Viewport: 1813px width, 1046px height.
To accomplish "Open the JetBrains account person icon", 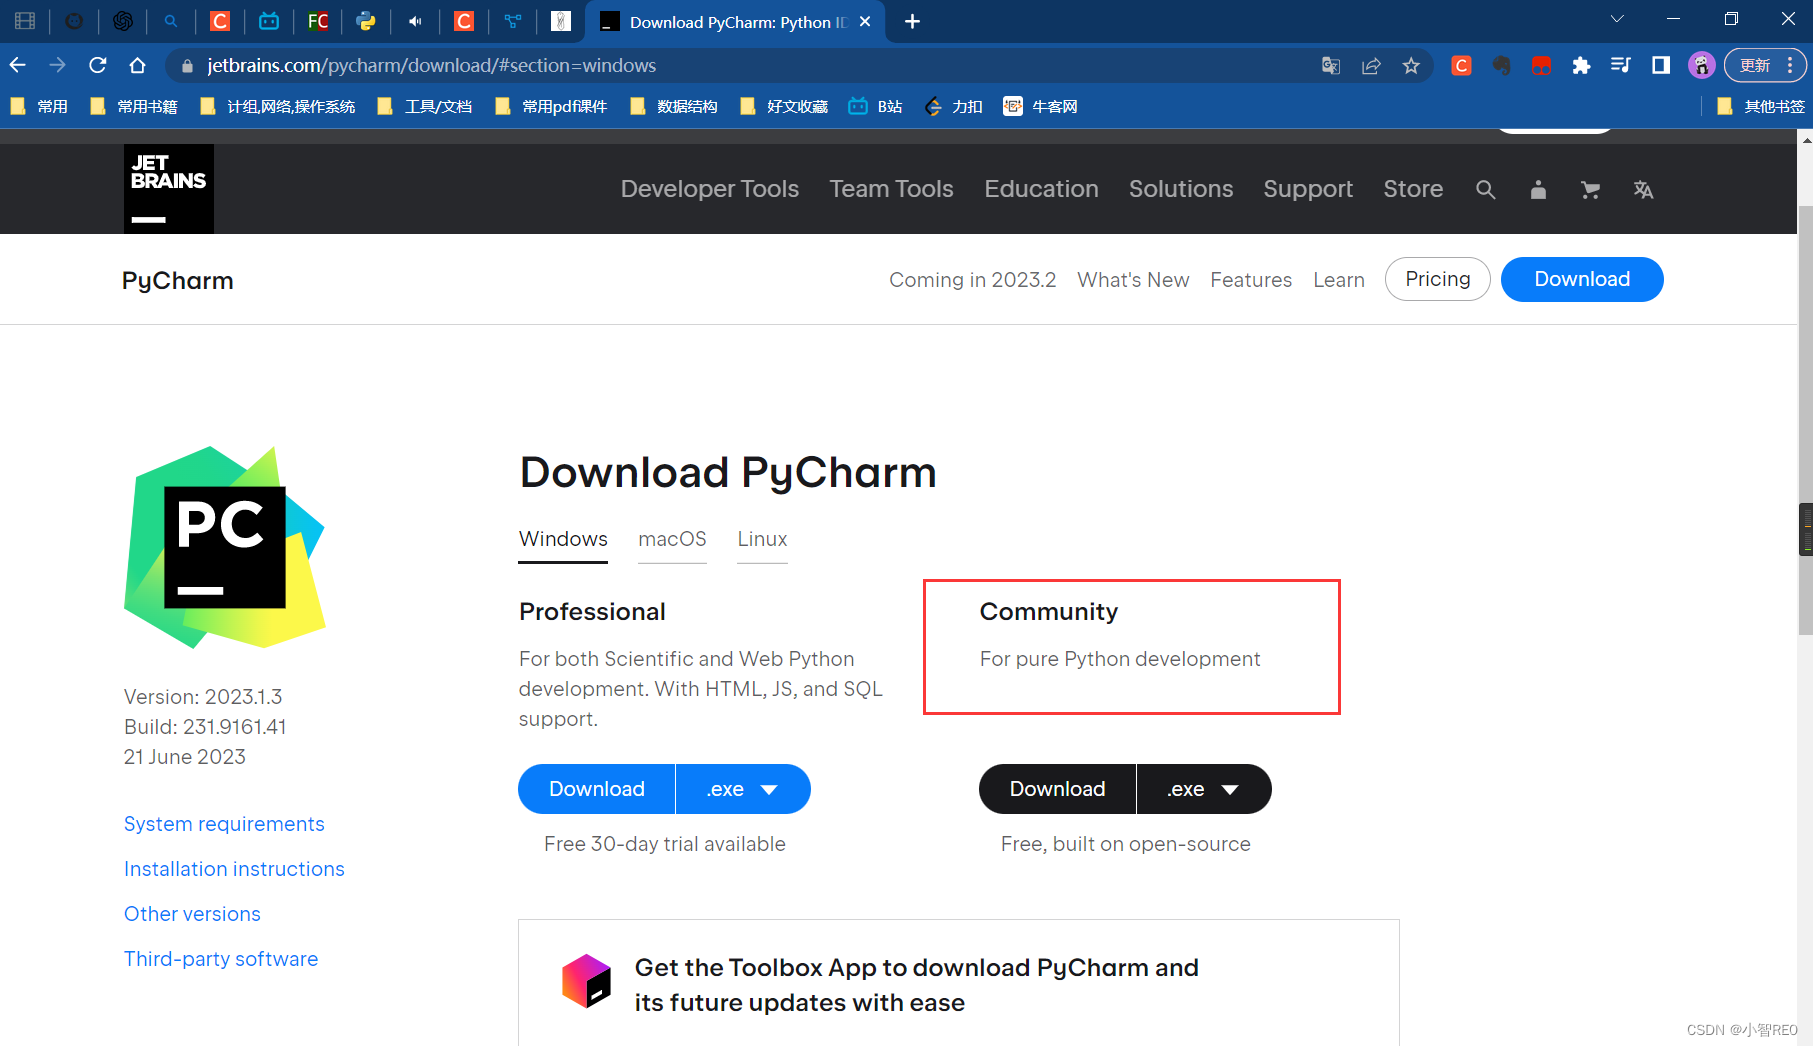I will (x=1538, y=190).
